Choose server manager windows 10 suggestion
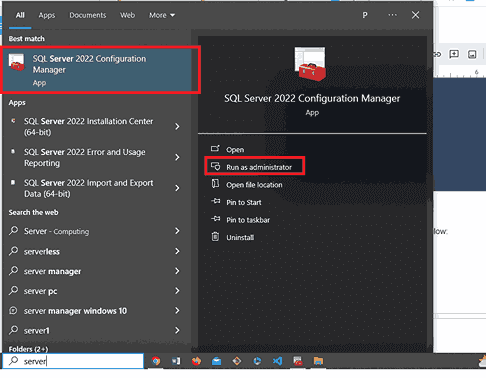Screen dimensions: 486x378 (x=75, y=311)
